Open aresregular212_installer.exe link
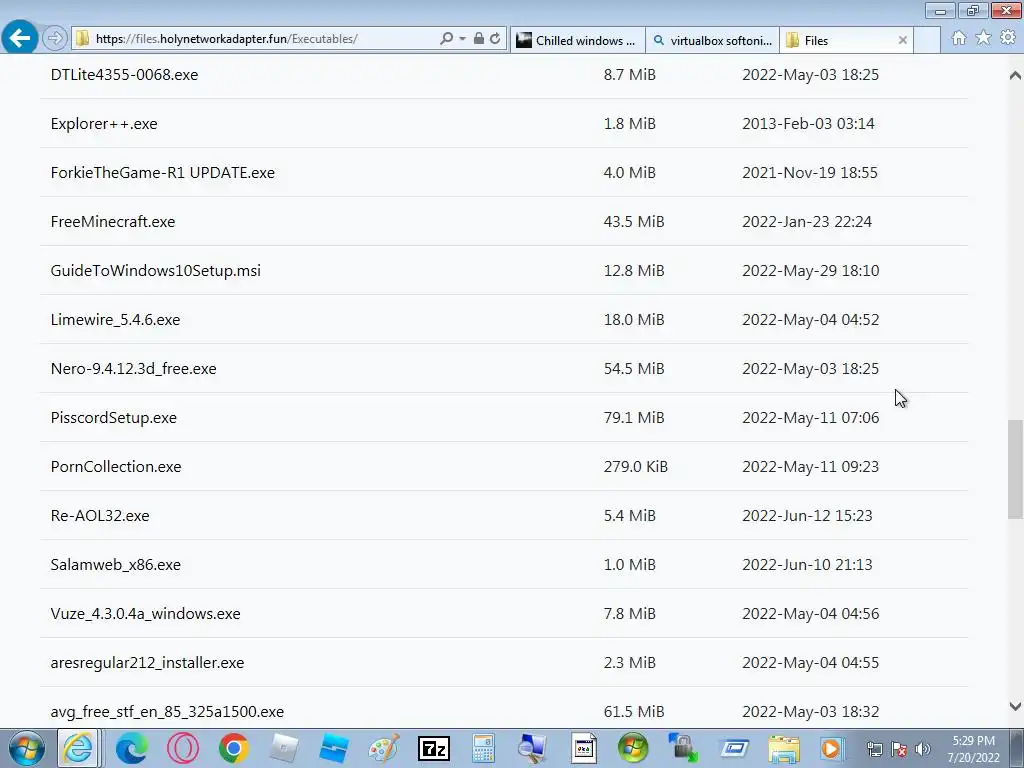1024x768 pixels. (147, 662)
